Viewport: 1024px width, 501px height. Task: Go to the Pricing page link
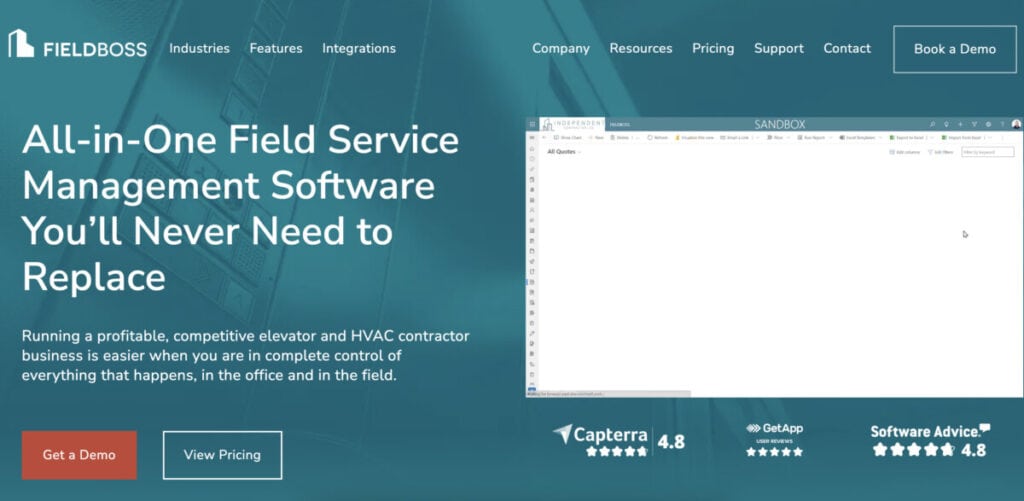(x=713, y=48)
